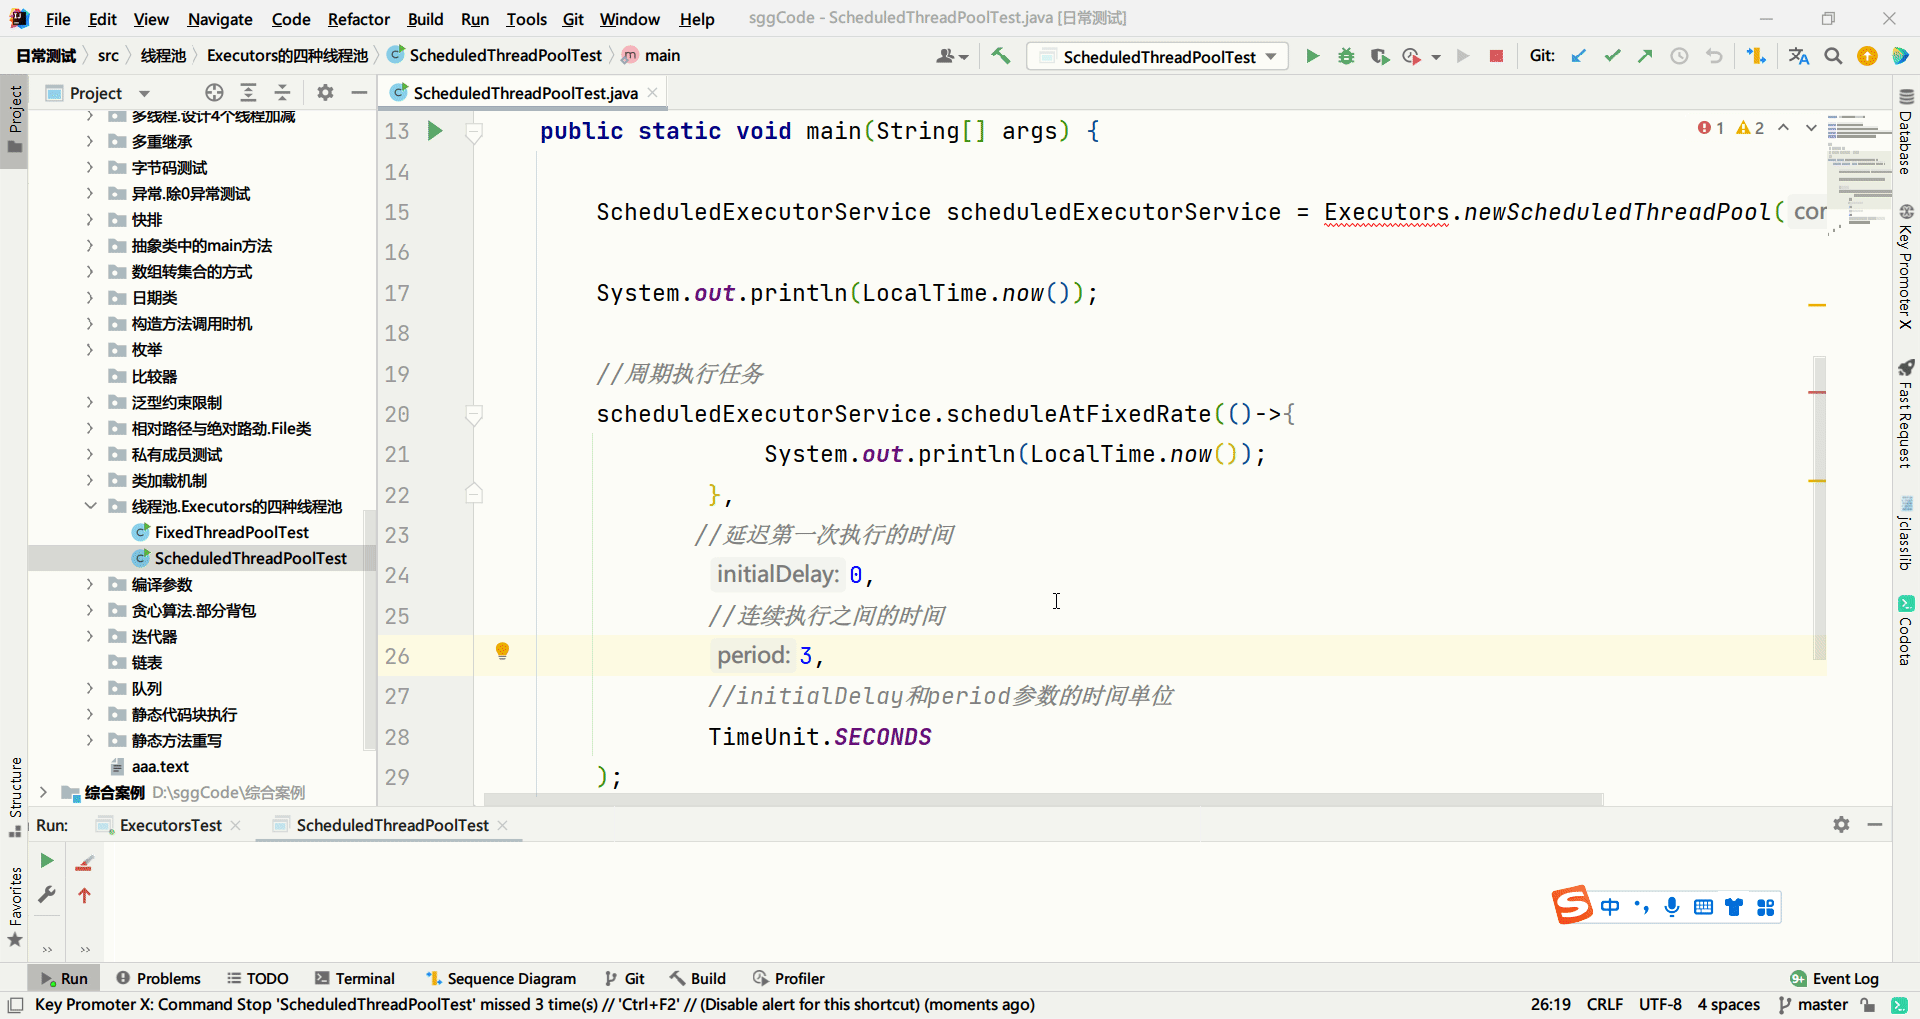Build project with hammer icon

[1001, 56]
